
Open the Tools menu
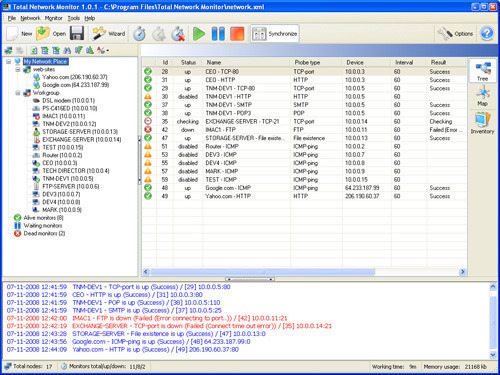click(x=74, y=18)
